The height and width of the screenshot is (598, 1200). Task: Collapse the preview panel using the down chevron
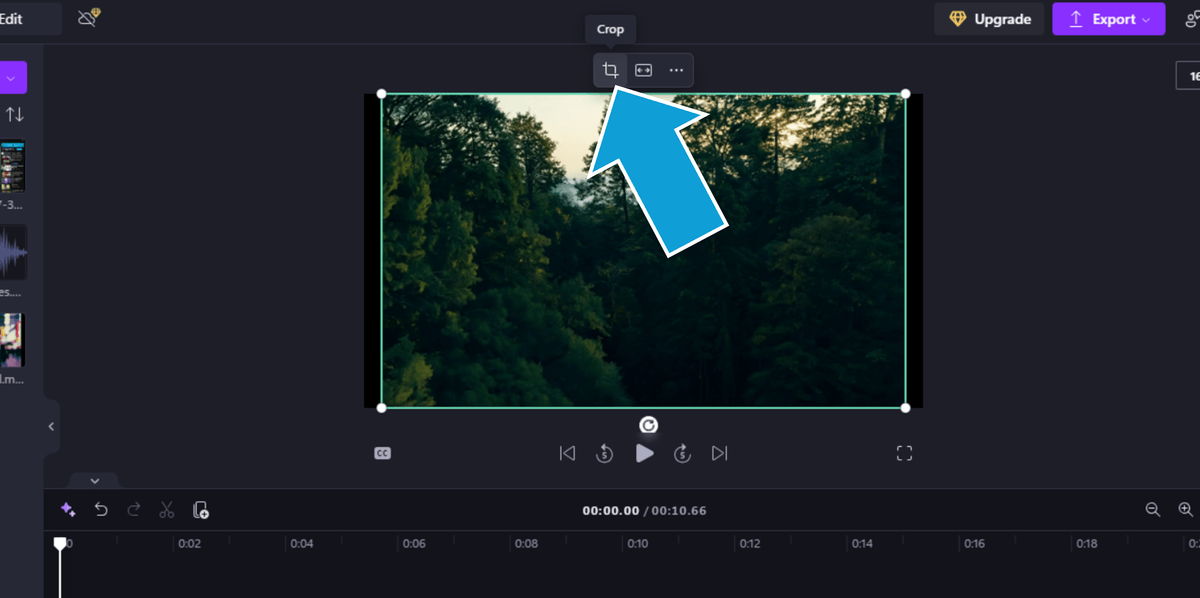click(x=95, y=481)
